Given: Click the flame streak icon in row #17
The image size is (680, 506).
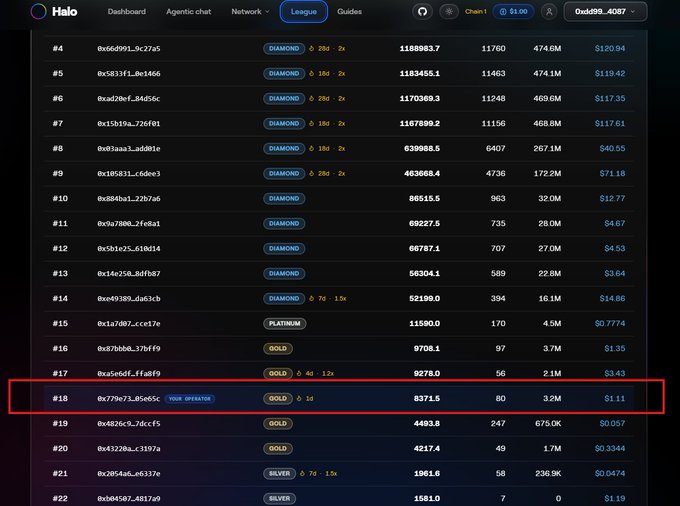Looking at the screenshot, I should 299,373.
